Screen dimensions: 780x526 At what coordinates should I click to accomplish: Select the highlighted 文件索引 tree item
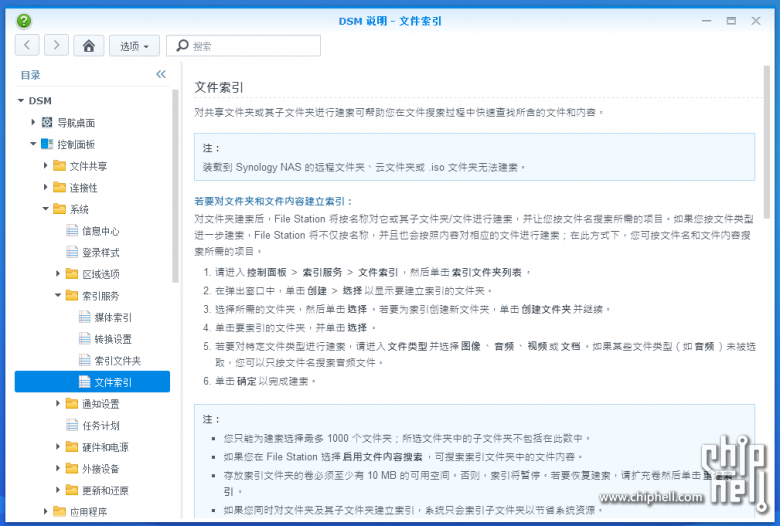coord(92,382)
